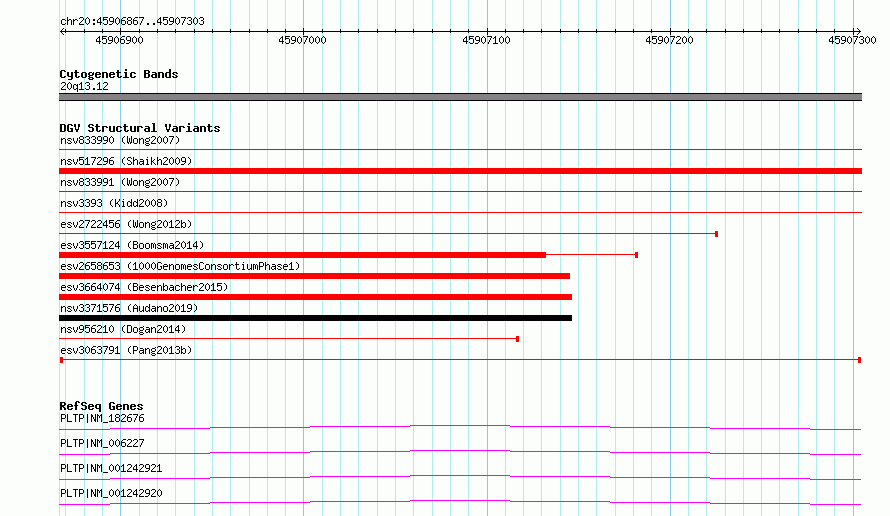
Task: Click the 45907000 ruler position label
Action: point(303,40)
